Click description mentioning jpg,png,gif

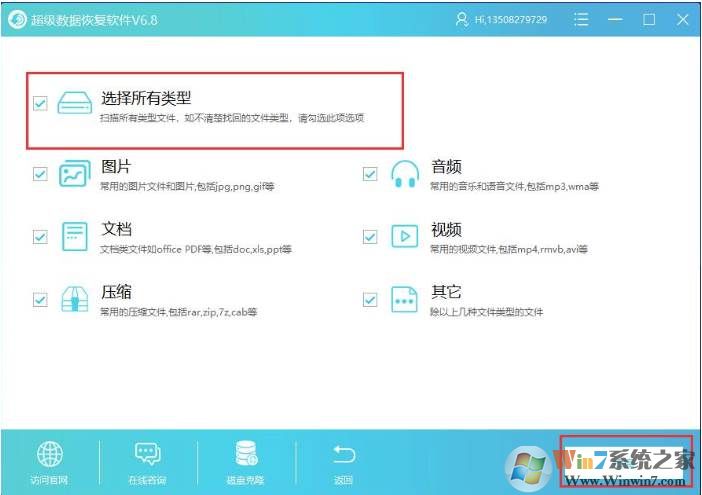[187, 186]
